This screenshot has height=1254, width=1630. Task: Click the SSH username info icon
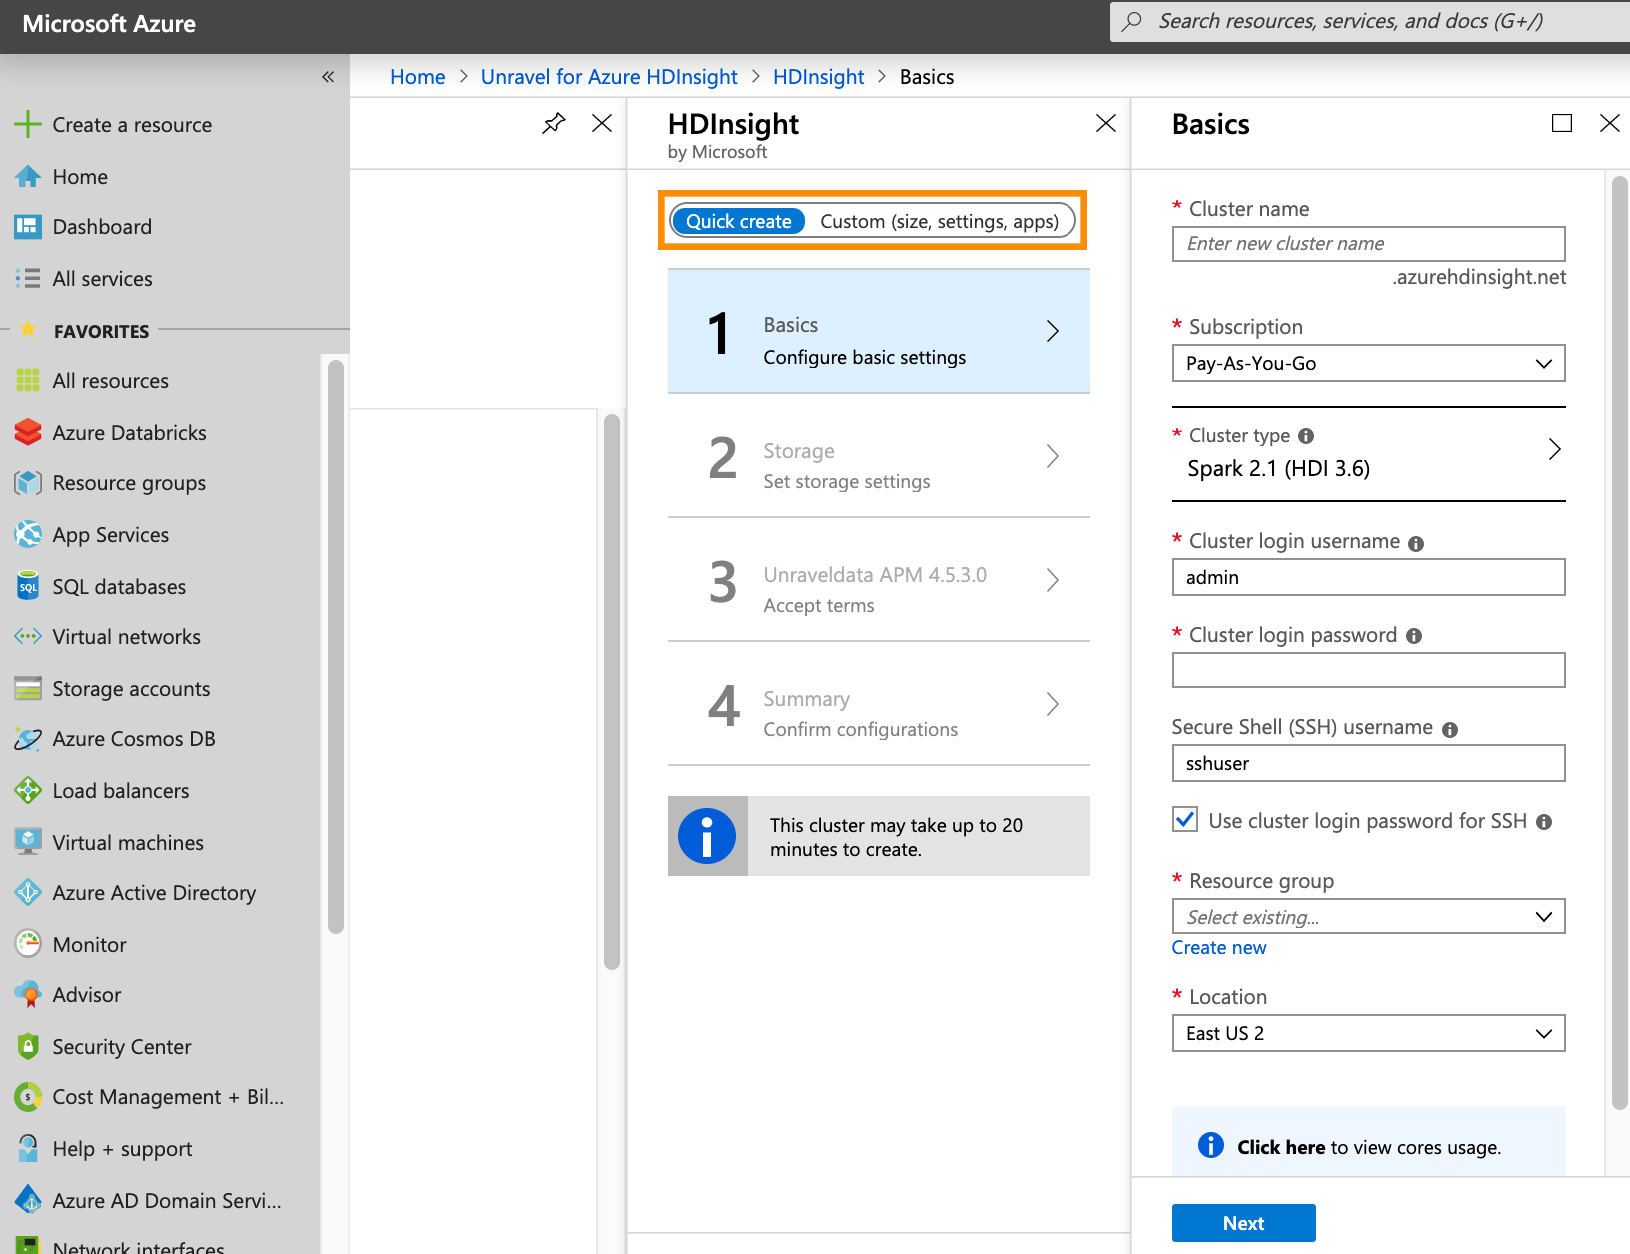pyautogui.click(x=1450, y=730)
